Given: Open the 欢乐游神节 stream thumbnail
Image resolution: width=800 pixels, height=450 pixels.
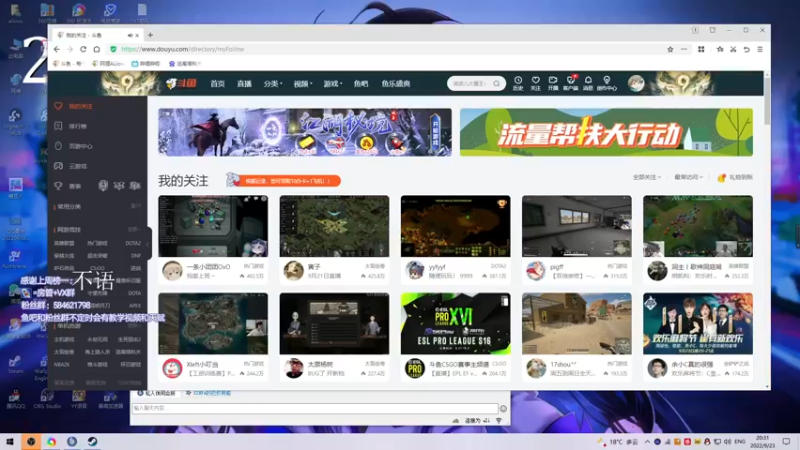Looking at the screenshot, I should 698,323.
